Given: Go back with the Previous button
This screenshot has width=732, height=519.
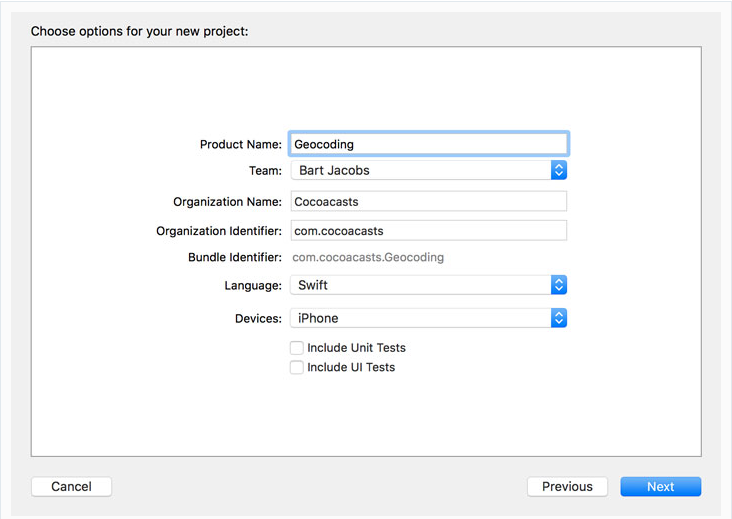Looking at the screenshot, I should [x=567, y=487].
